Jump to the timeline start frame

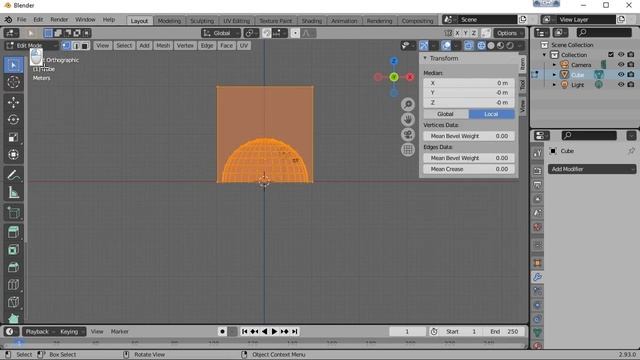pyautogui.click(x=244, y=331)
